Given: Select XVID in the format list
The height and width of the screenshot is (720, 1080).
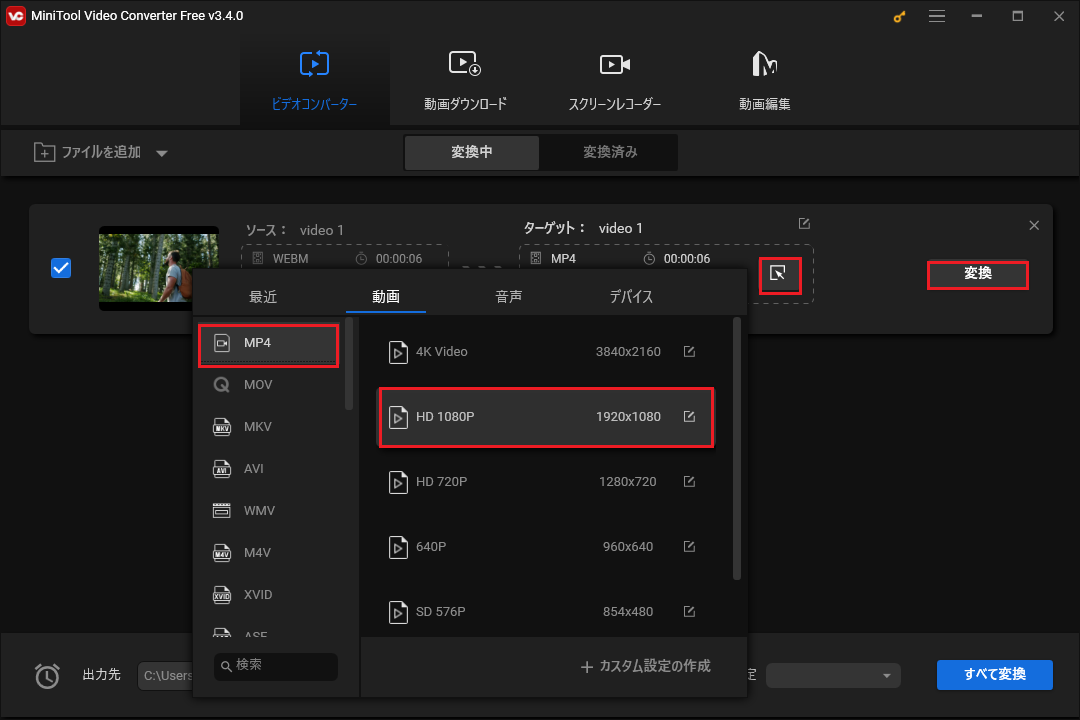Looking at the screenshot, I should pyautogui.click(x=269, y=595).
